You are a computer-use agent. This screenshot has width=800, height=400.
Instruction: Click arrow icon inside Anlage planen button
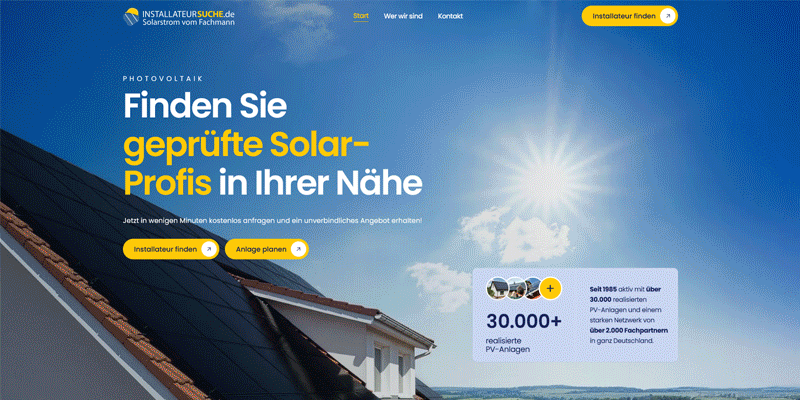tap(298, 249)
